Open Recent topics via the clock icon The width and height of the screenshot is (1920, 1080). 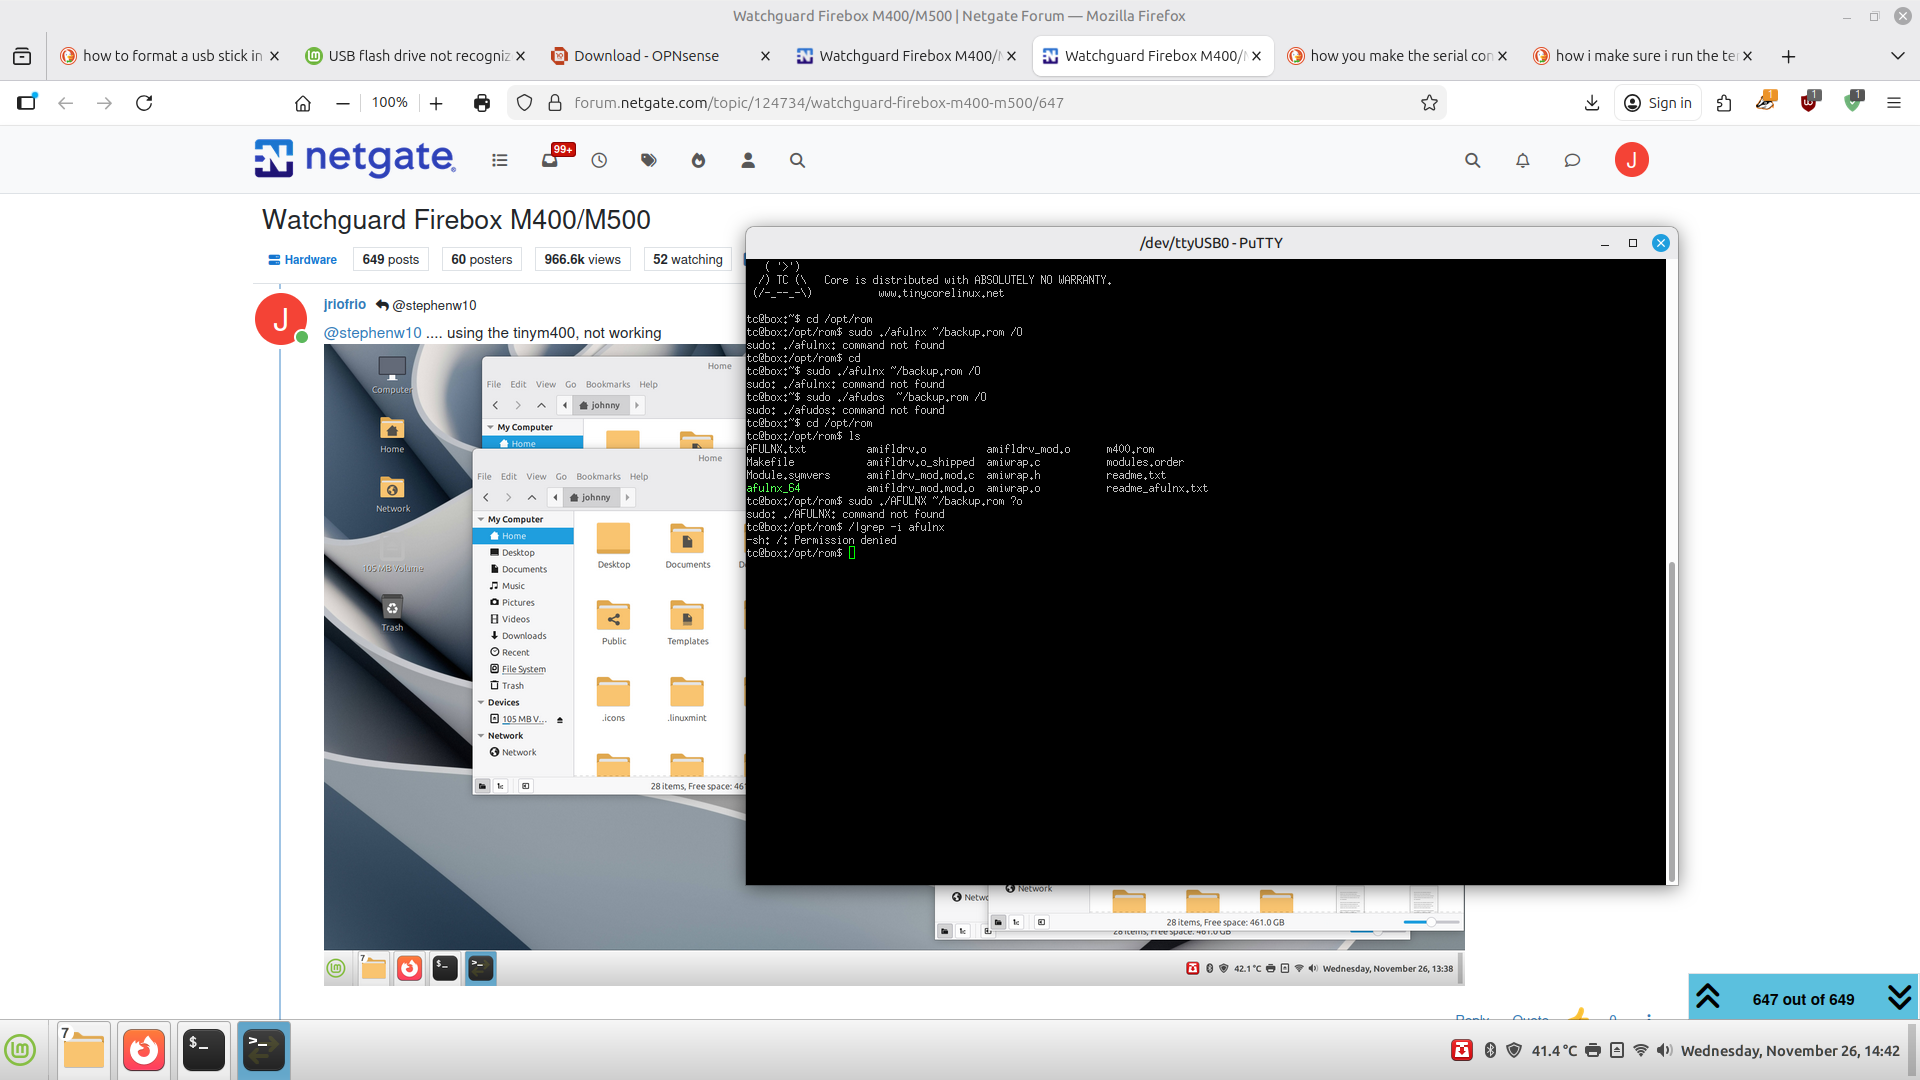599,160
